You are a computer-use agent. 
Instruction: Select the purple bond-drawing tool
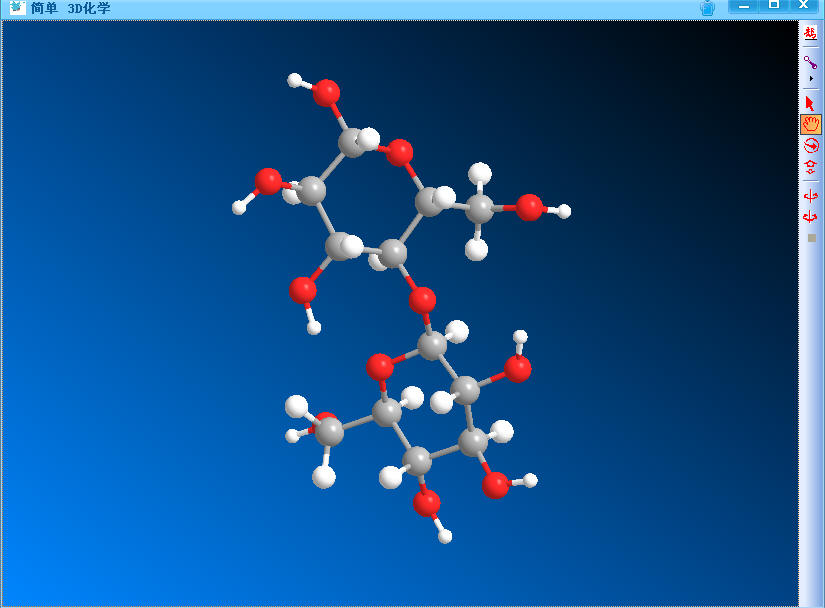point(810,62)
